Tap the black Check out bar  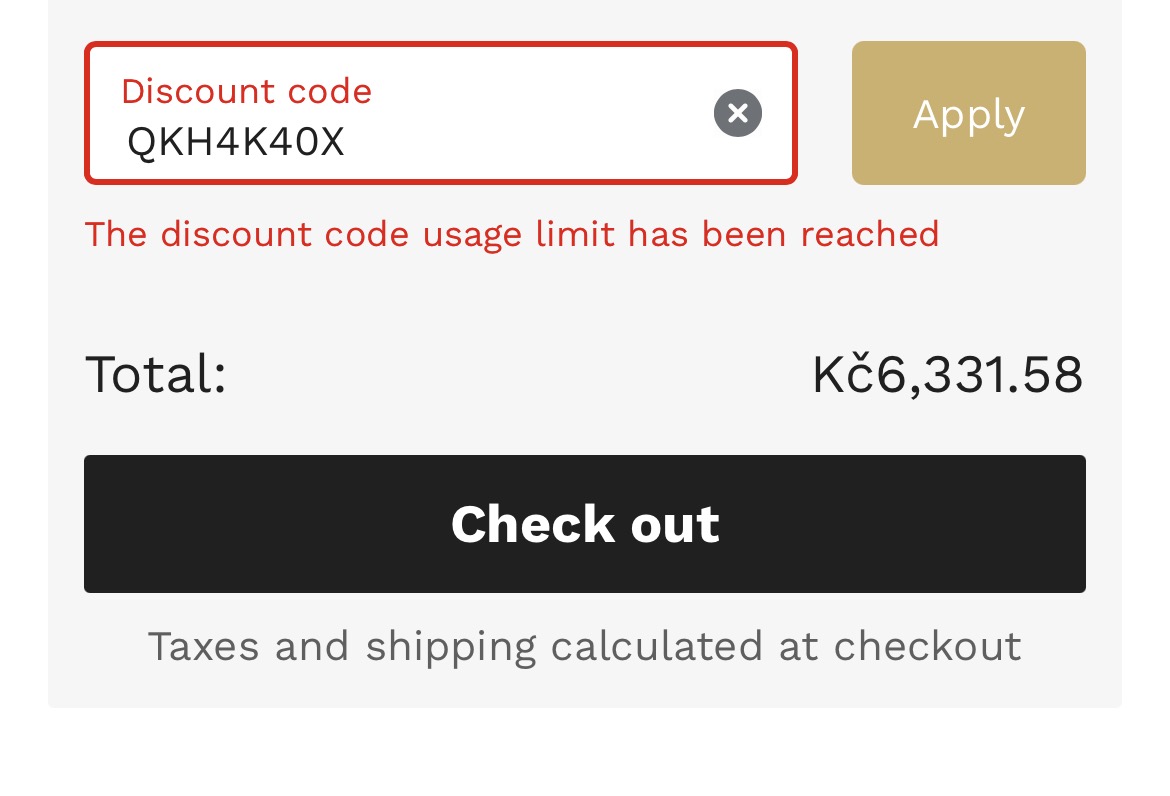[584, 524]
